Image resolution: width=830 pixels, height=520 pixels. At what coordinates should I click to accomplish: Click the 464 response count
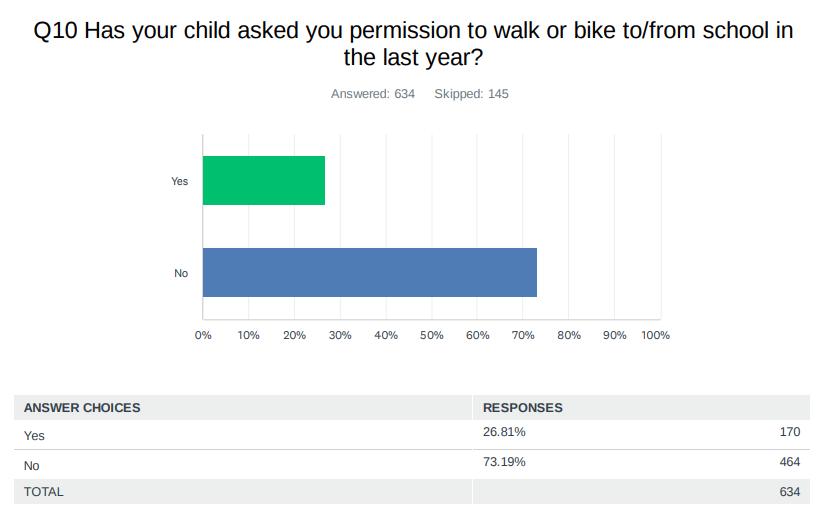[789, 462]
